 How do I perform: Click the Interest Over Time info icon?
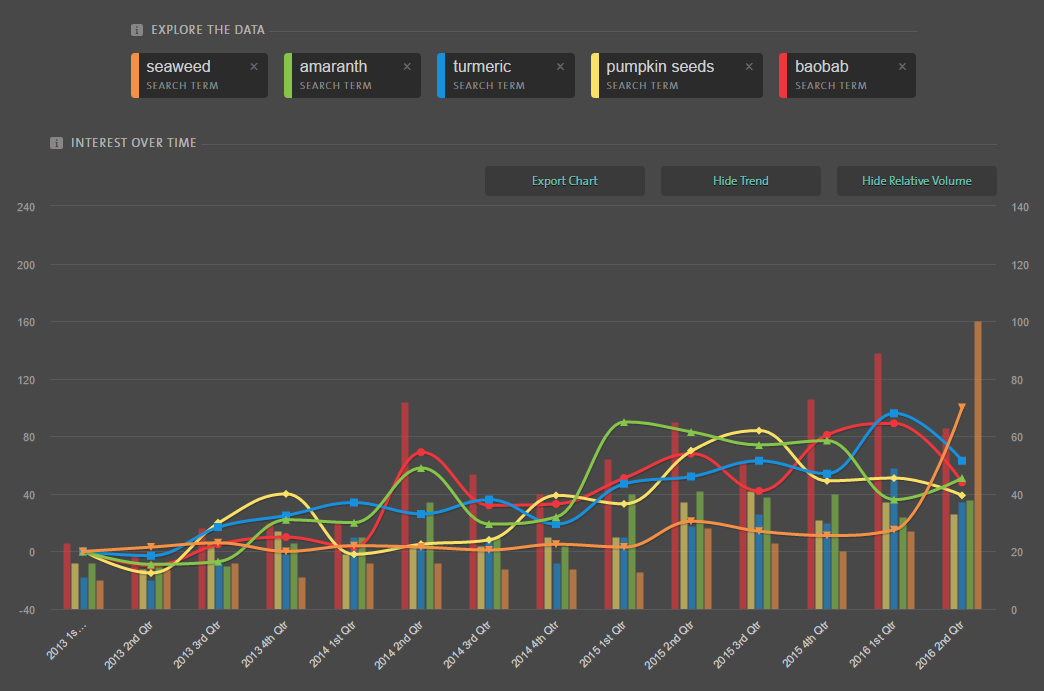[57, 143]
